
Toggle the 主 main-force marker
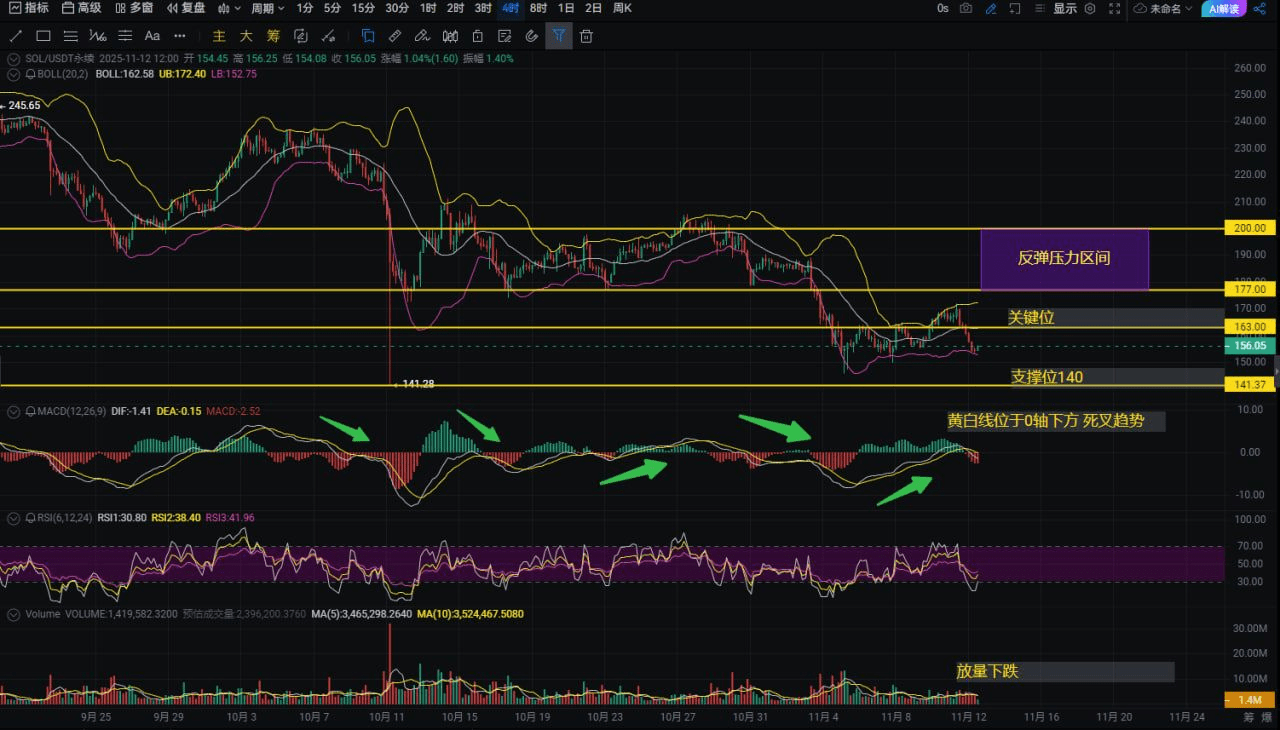click(x=219, y=36)
